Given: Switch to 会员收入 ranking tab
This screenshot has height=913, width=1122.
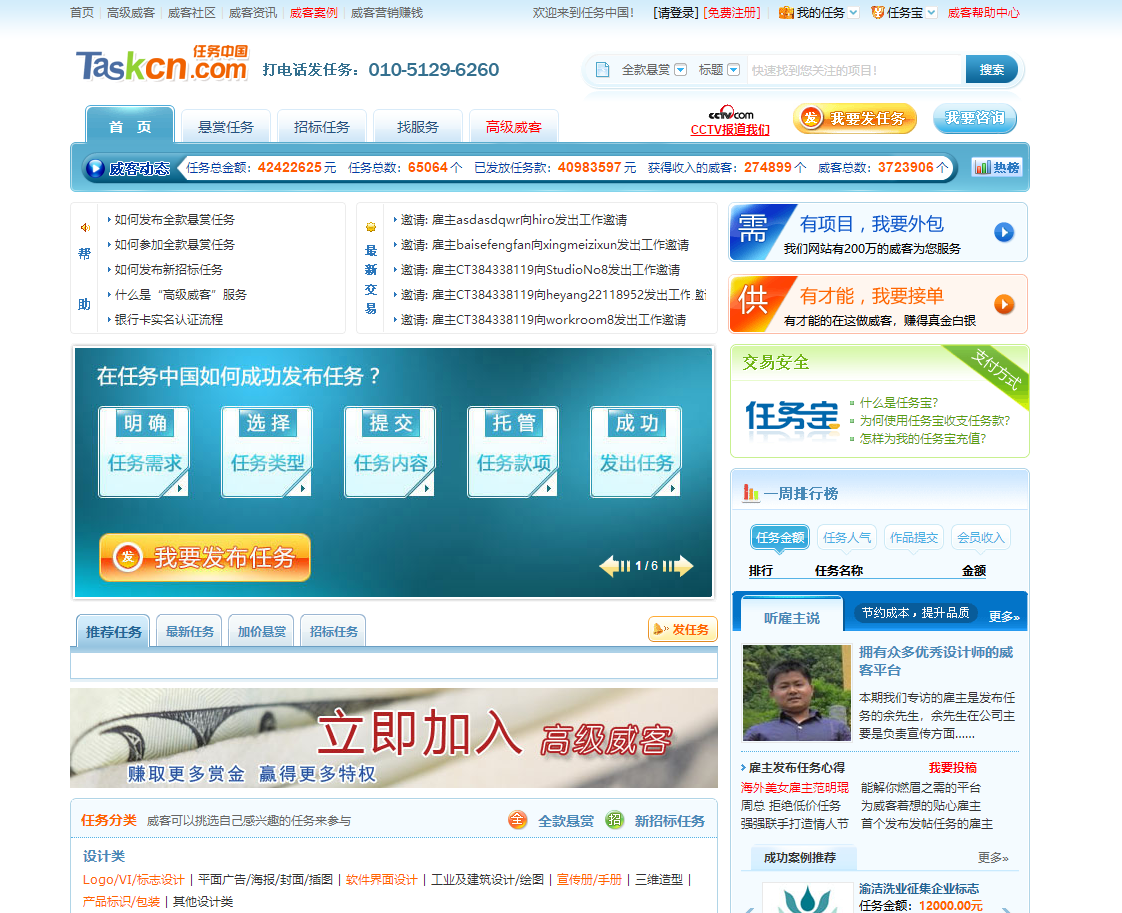Looking at the screenshot, I should click(x=980, y=537).
